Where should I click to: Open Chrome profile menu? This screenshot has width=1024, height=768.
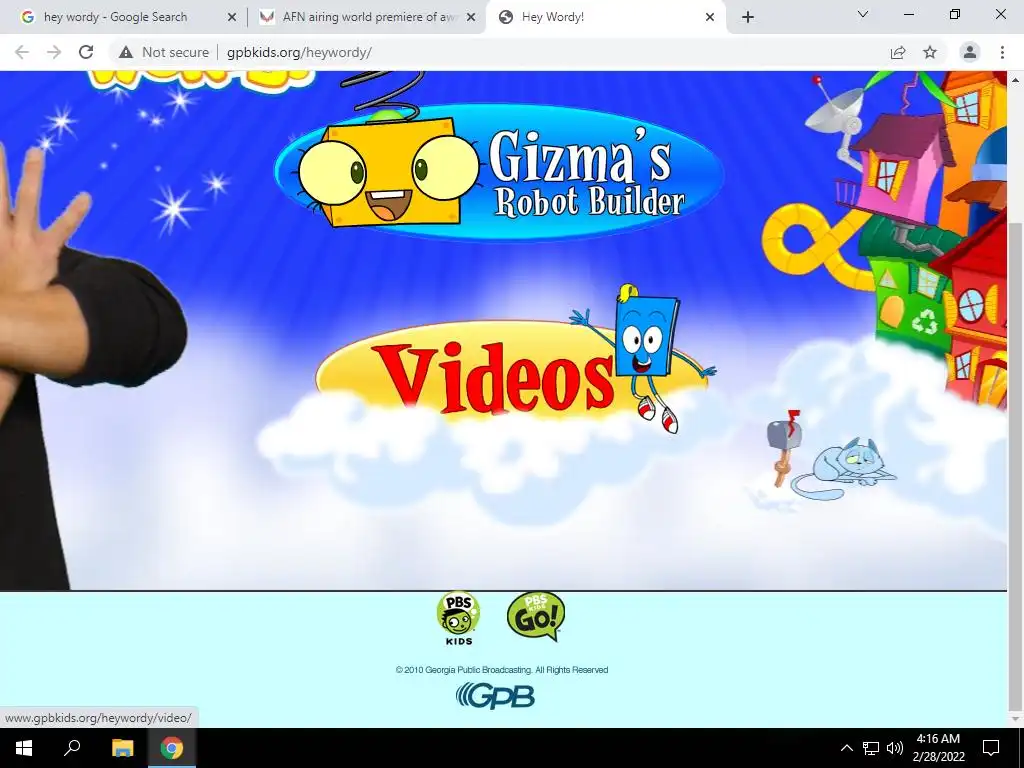click(x=970, y=52)
